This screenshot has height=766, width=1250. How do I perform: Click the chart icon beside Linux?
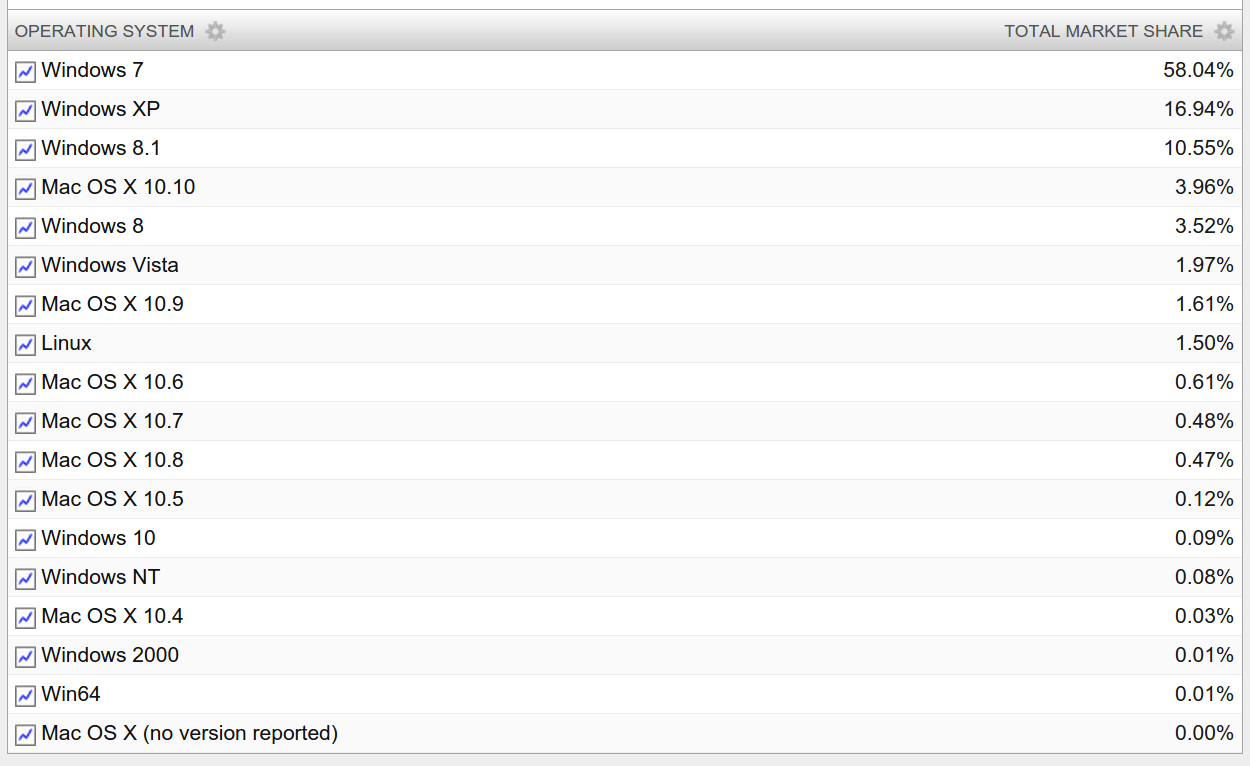[x=25, y=345]
